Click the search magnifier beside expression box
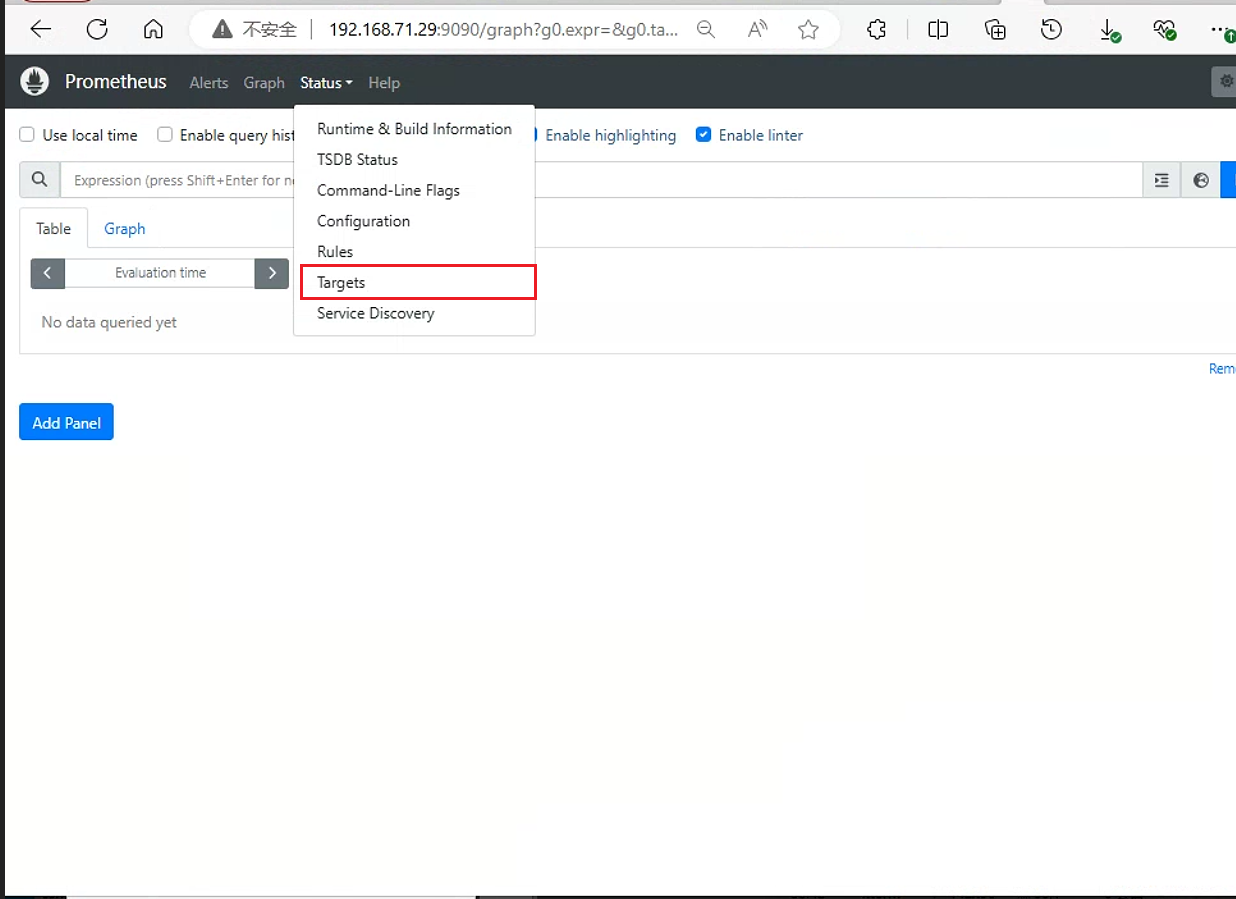The width and height of the screenshot is (1236, 899). tap(40, 180)
